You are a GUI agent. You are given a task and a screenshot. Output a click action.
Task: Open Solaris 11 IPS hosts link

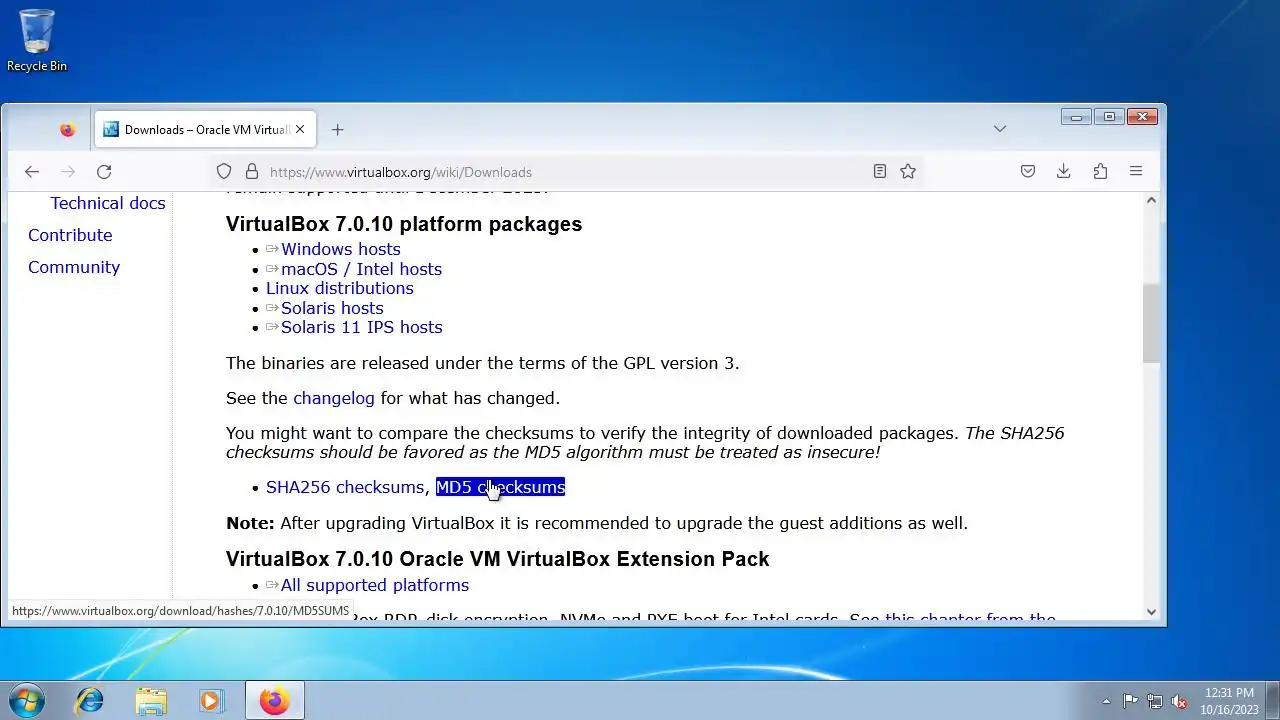361,327
